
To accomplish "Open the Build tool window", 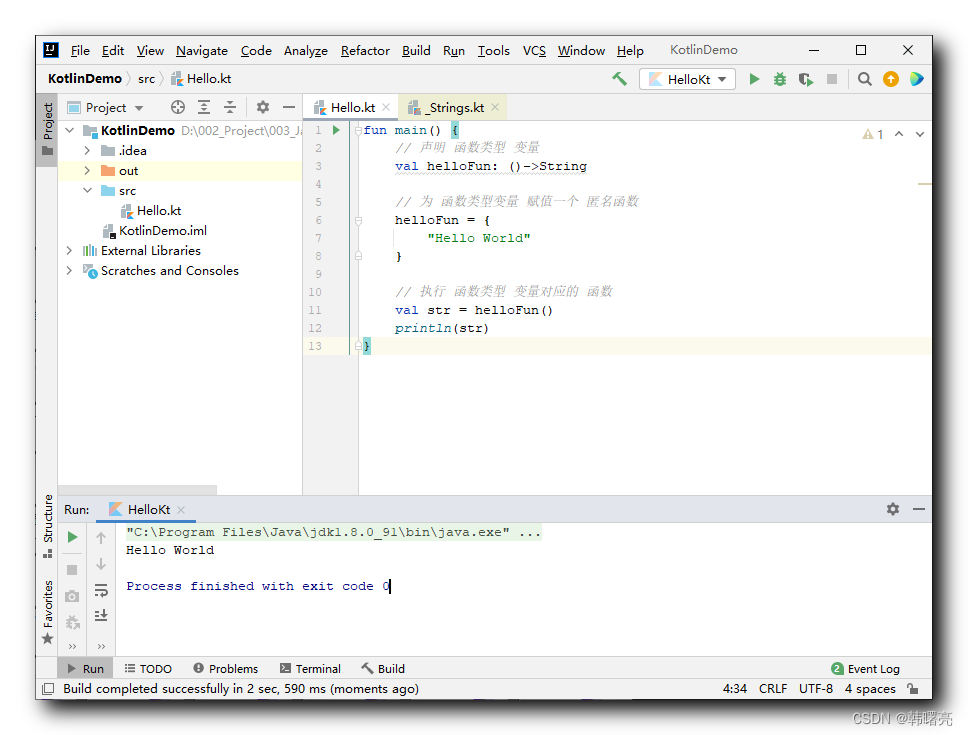I will (x=383, y=669).
